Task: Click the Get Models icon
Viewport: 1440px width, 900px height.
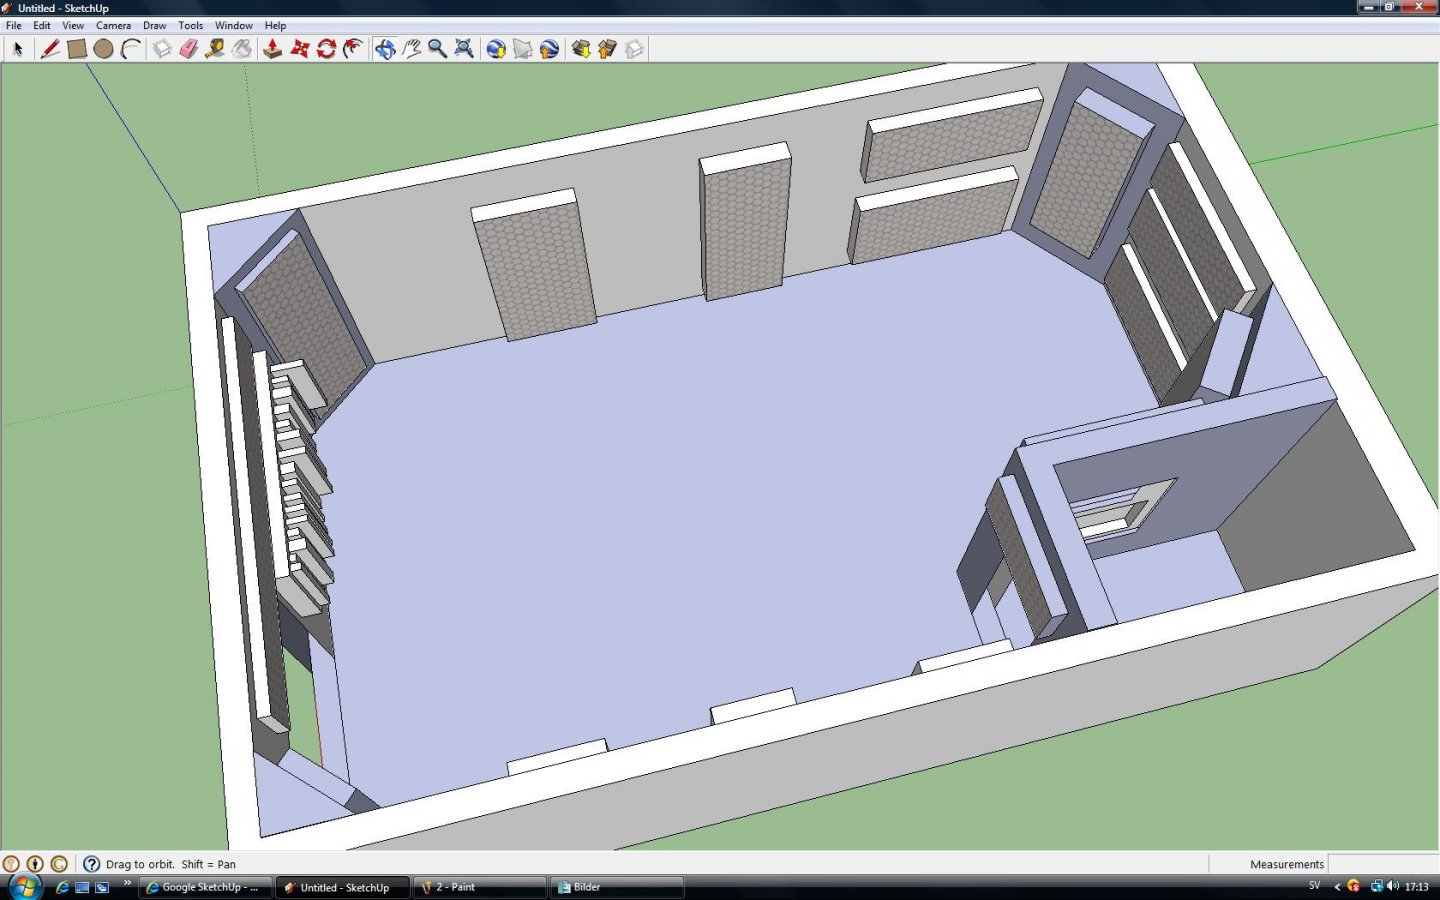Action: pyautogui.click(x=580, y=49)
